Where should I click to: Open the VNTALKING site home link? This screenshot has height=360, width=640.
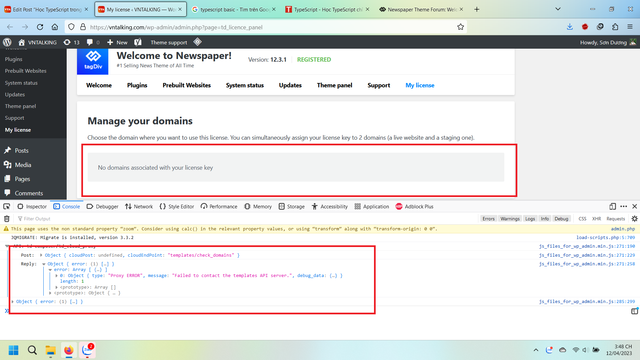38,42
